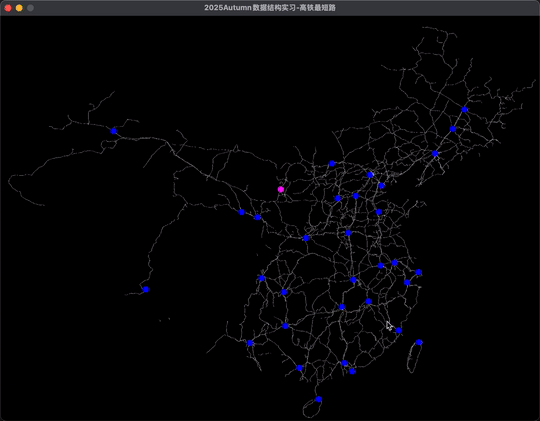
Task: Click the Chengdu node northwest of Chongqing
Action: 262,278
